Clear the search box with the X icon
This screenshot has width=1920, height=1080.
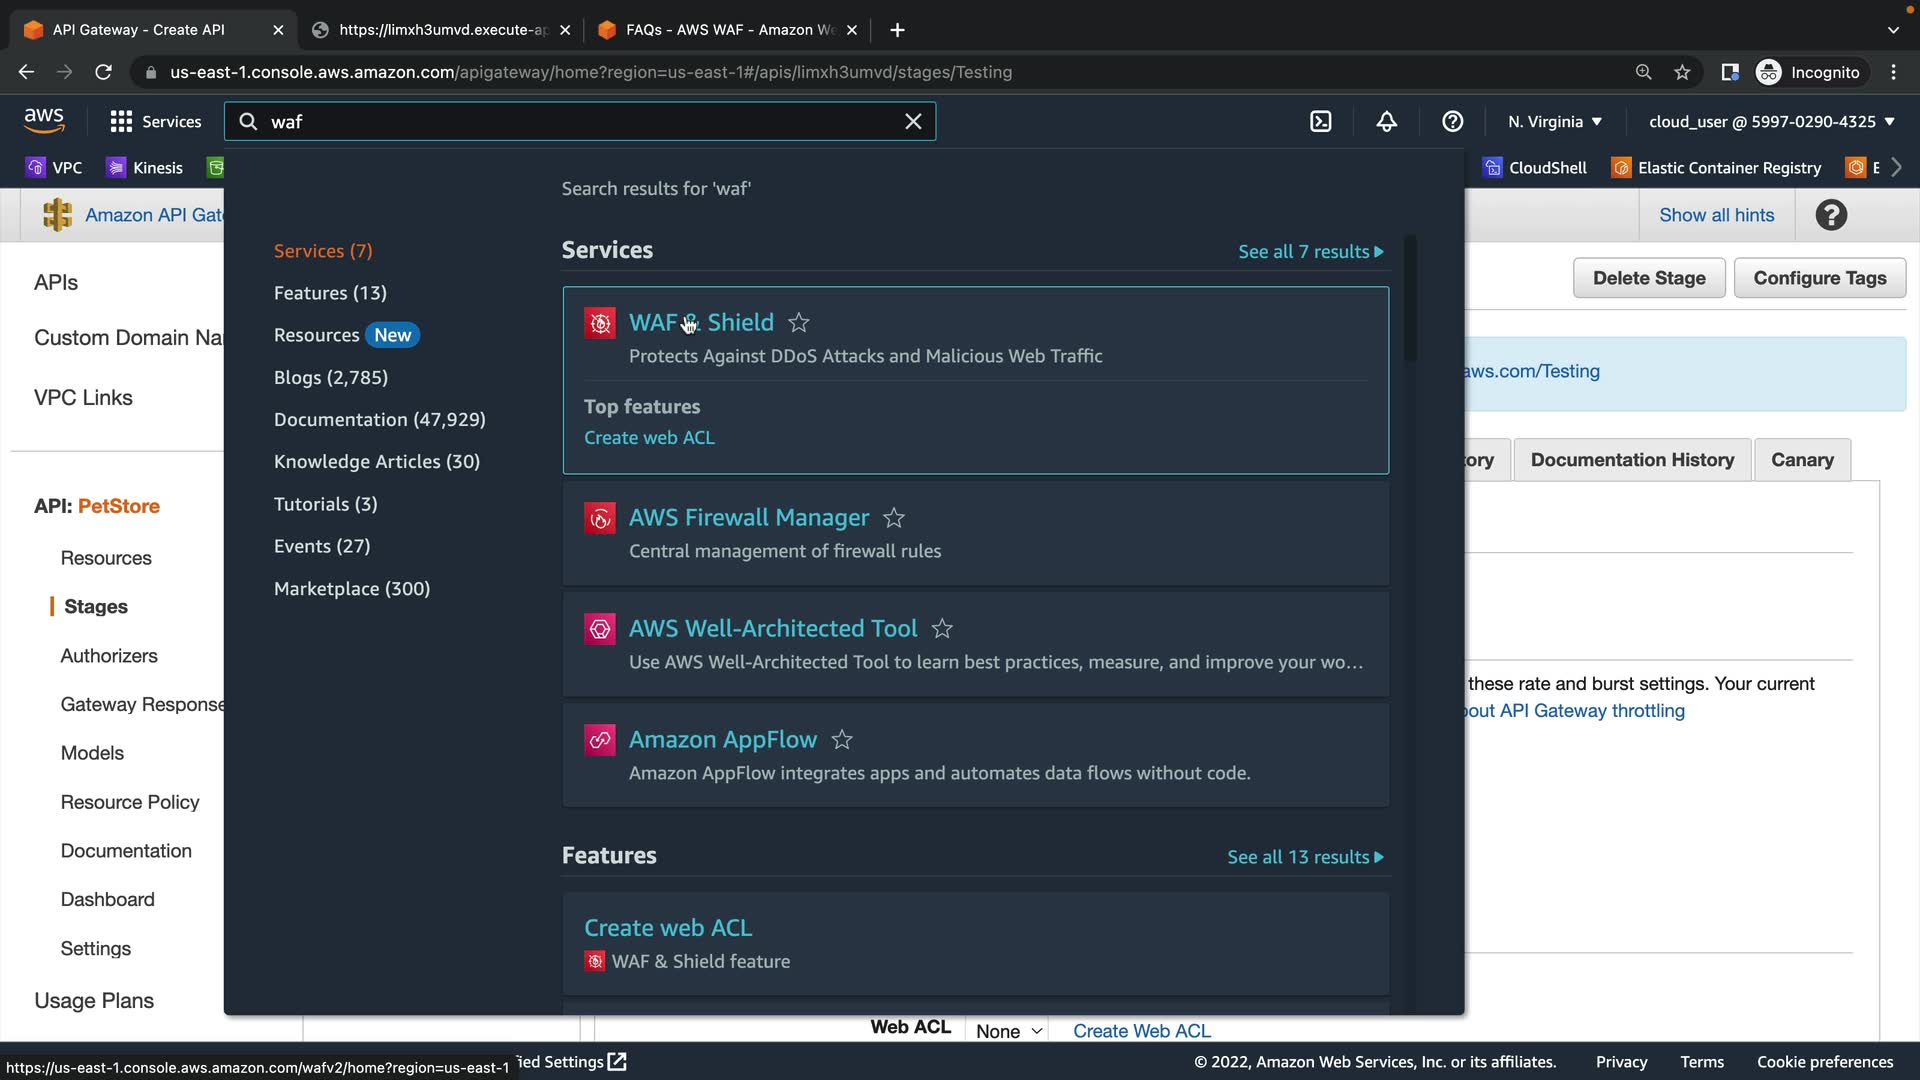913,122
